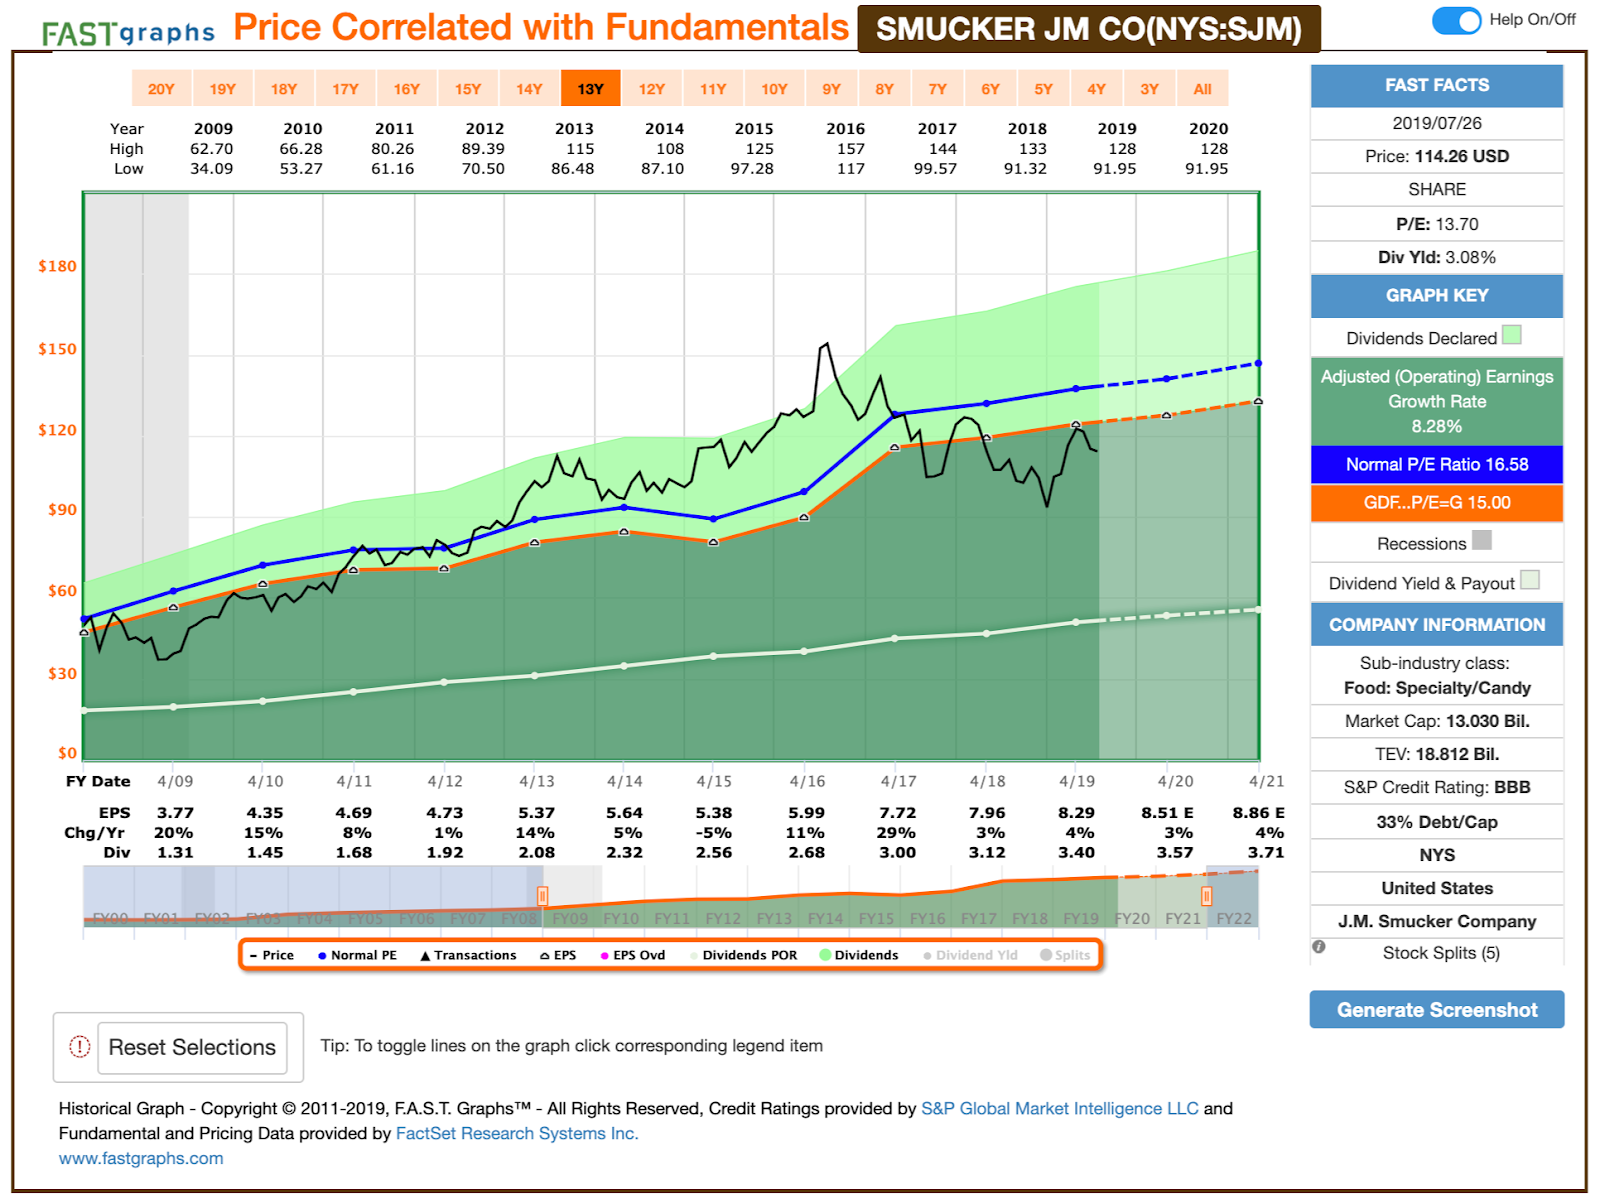The height and width of the screenshot is (1194, 1600).
Task: Click the Reset Selections button
Action: [x=192, y=1047]
